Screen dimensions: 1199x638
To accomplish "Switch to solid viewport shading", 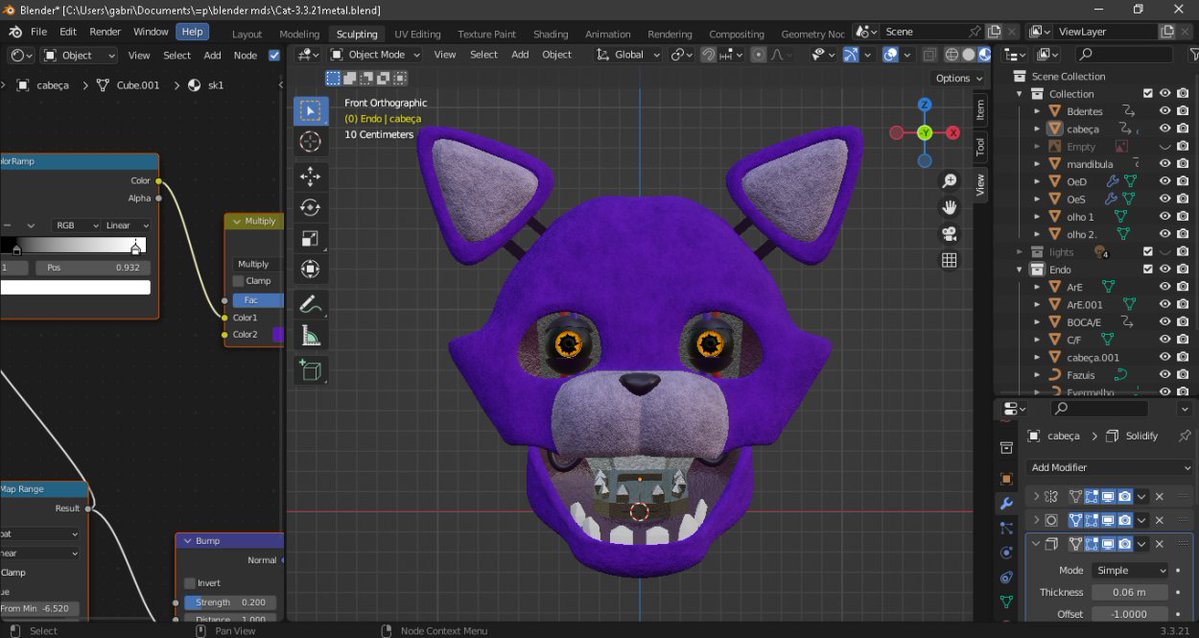I will pyautogui.click(x=969, y=55).
